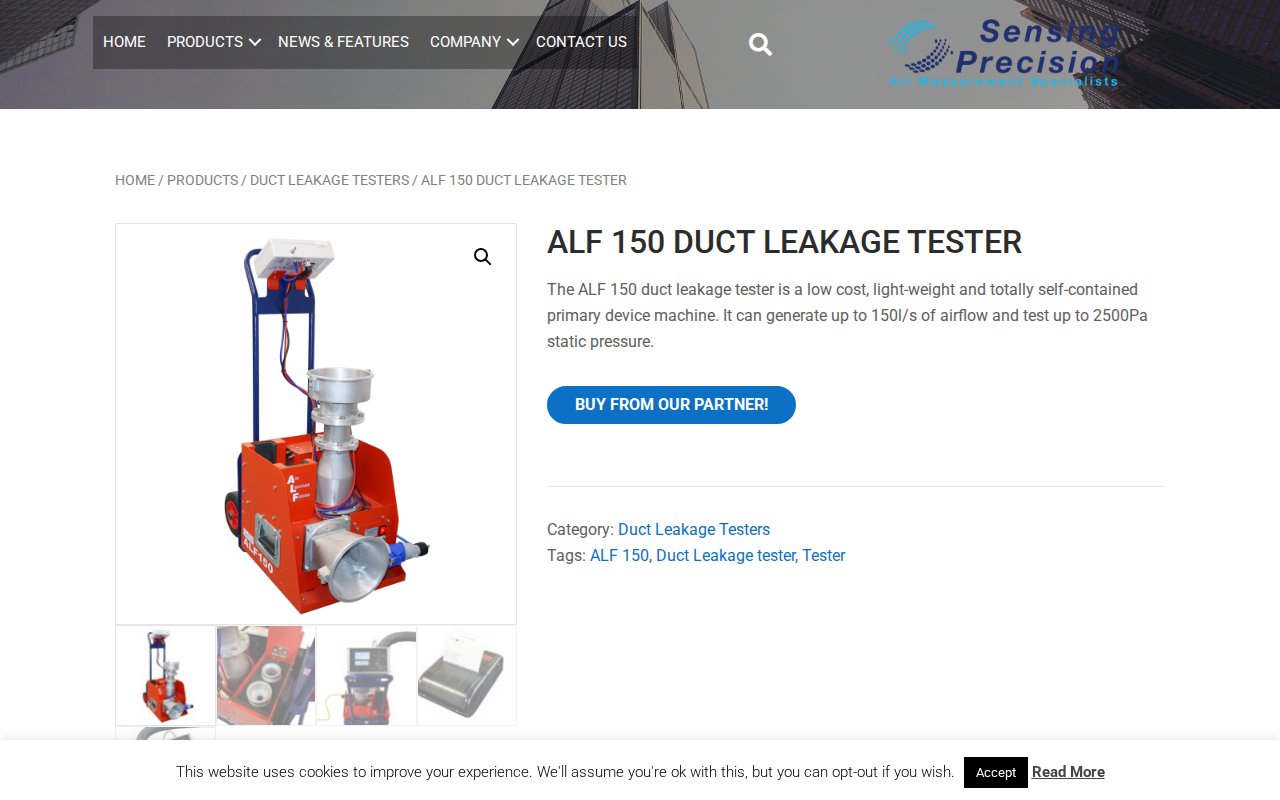Go to Contact Us page
Screen dimensions: 1280x800
click(581, 42)
